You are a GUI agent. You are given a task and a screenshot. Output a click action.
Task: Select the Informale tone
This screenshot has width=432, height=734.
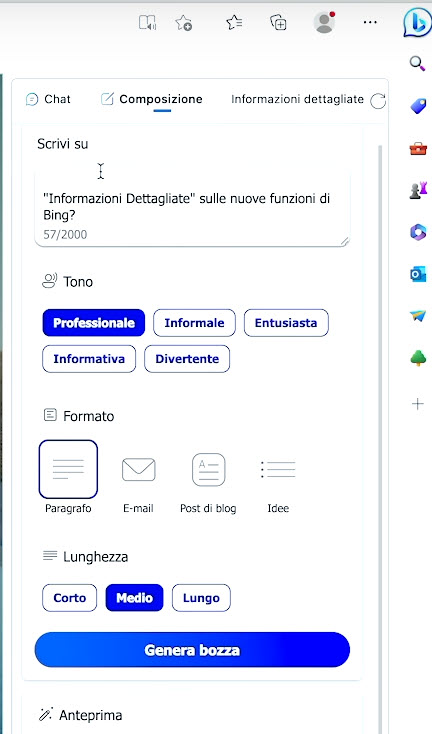(x=194, y=323)
